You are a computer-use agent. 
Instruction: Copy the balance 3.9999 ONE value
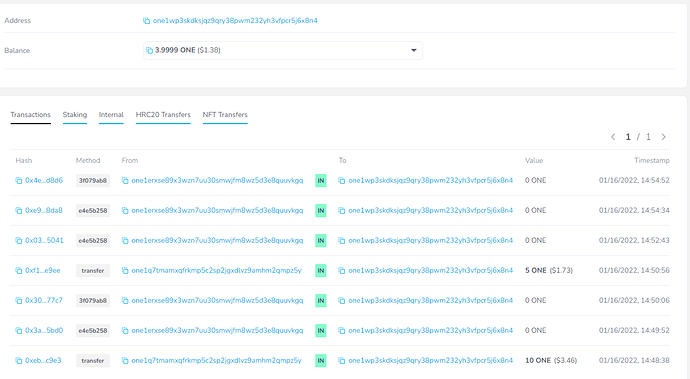(149, 51)
